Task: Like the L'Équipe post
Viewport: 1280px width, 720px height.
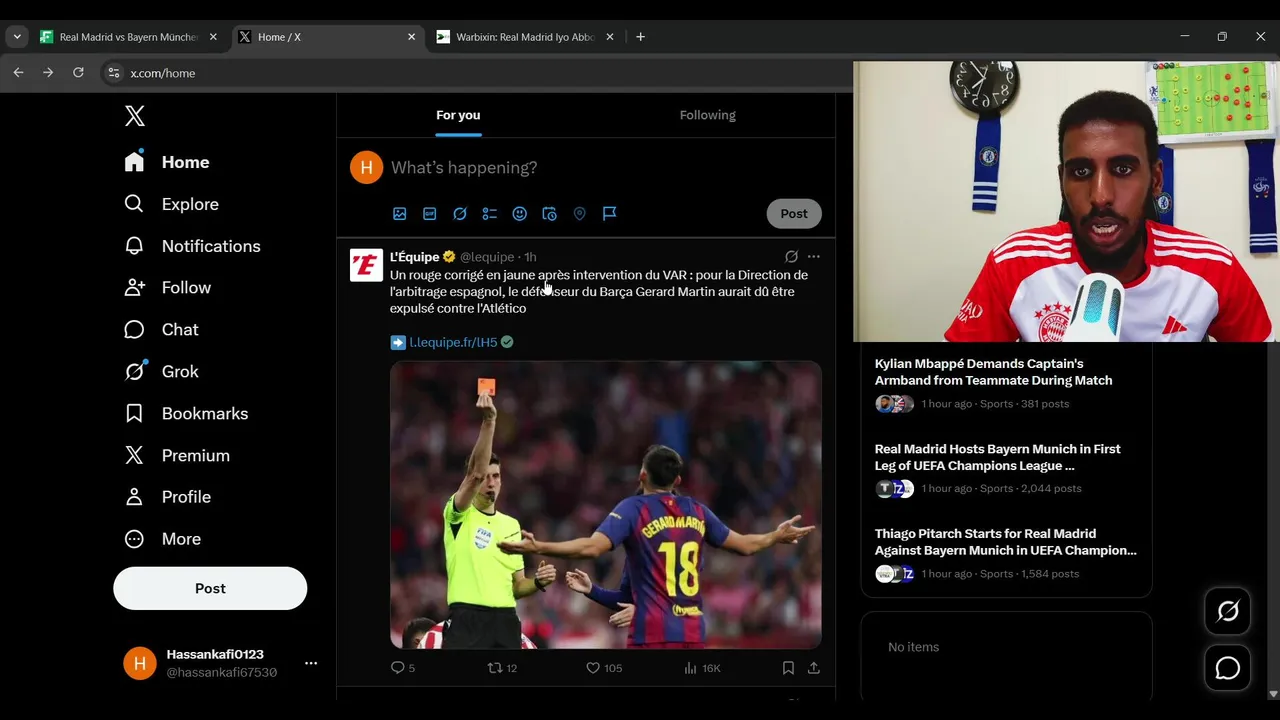Action: tap(604, 668)
